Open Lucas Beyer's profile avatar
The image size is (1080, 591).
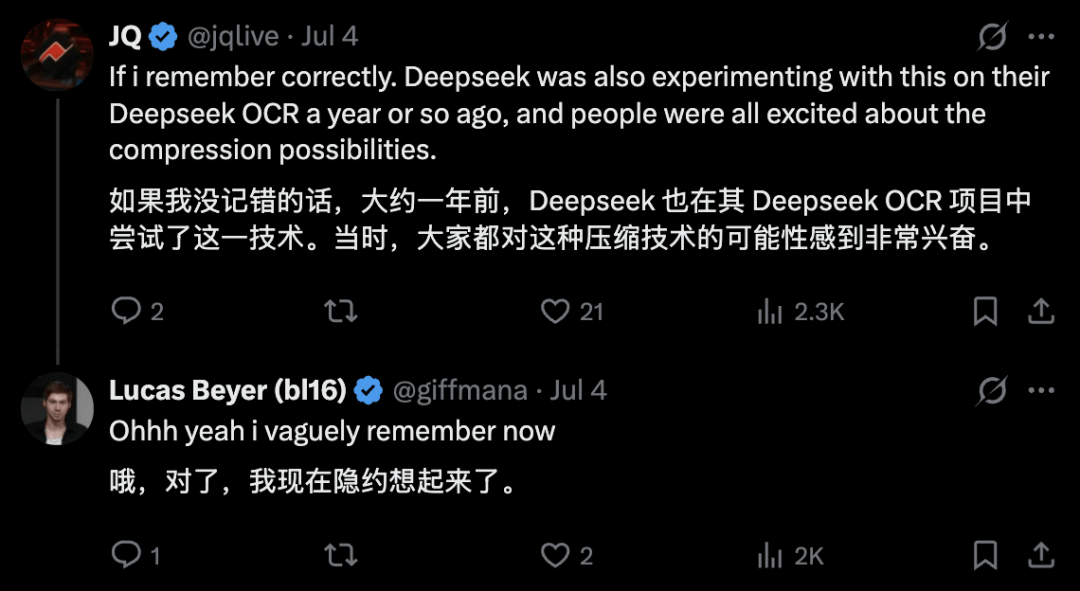[57, 408]
